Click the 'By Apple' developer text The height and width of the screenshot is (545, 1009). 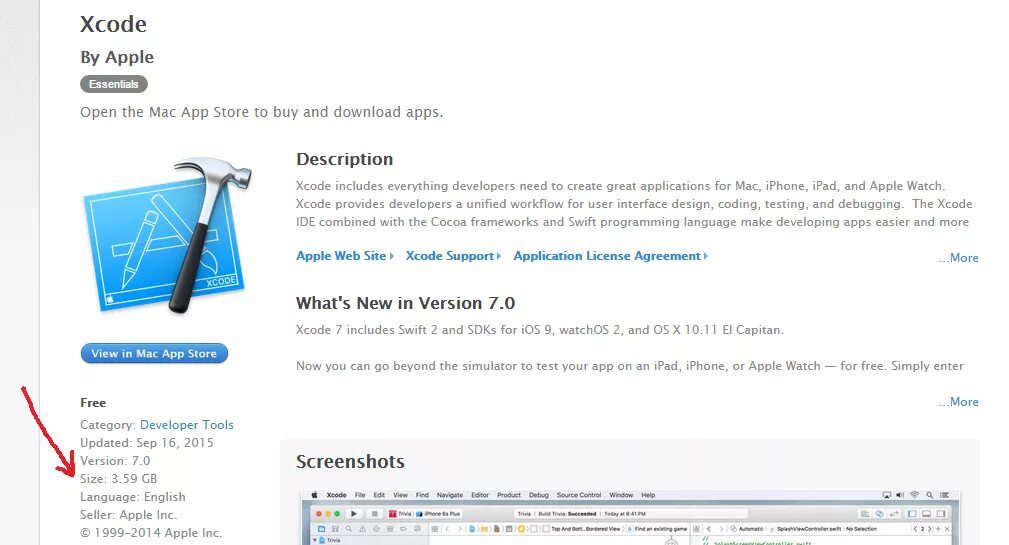(x=117, y=57)
